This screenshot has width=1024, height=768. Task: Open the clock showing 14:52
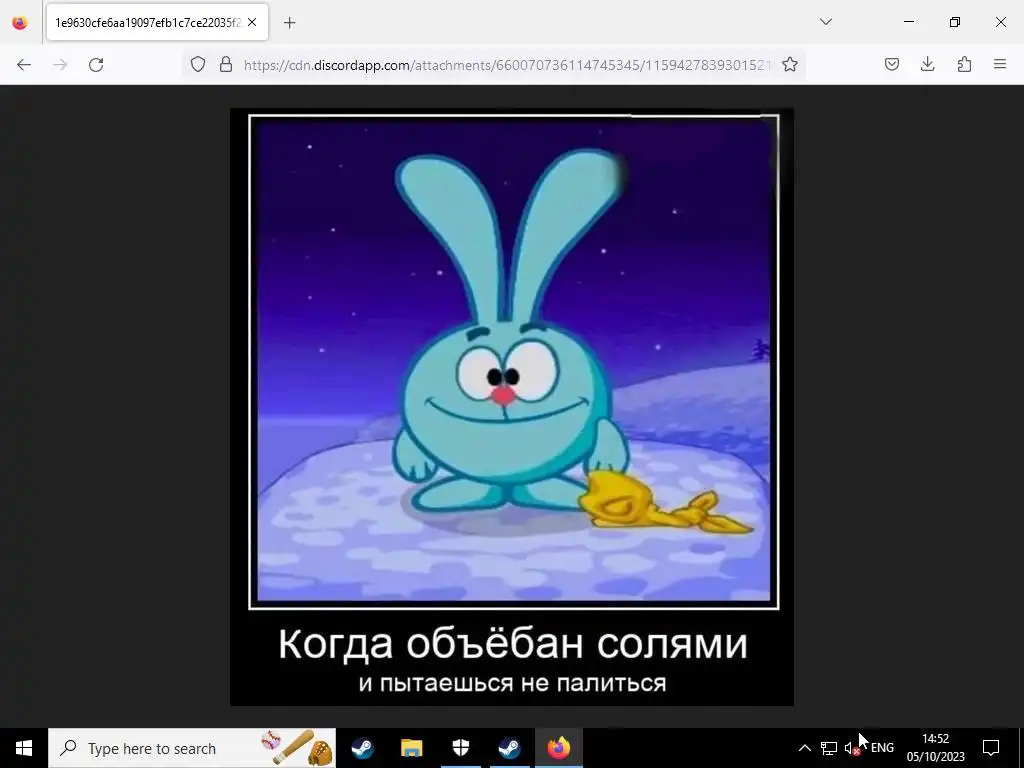(x=935, y=748)
